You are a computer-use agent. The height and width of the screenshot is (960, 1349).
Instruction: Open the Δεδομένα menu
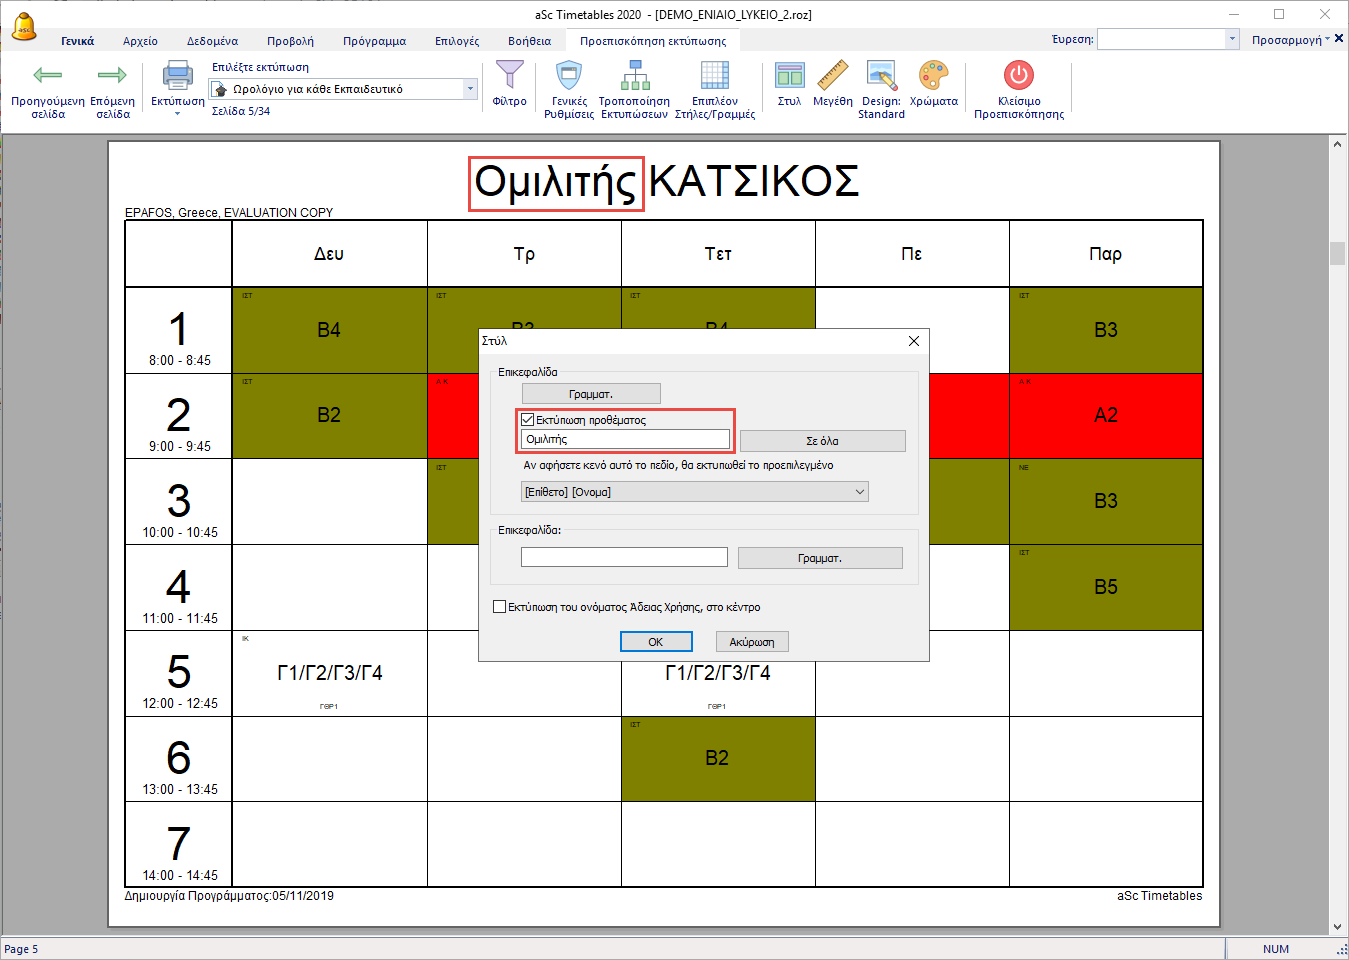point(212,41)
